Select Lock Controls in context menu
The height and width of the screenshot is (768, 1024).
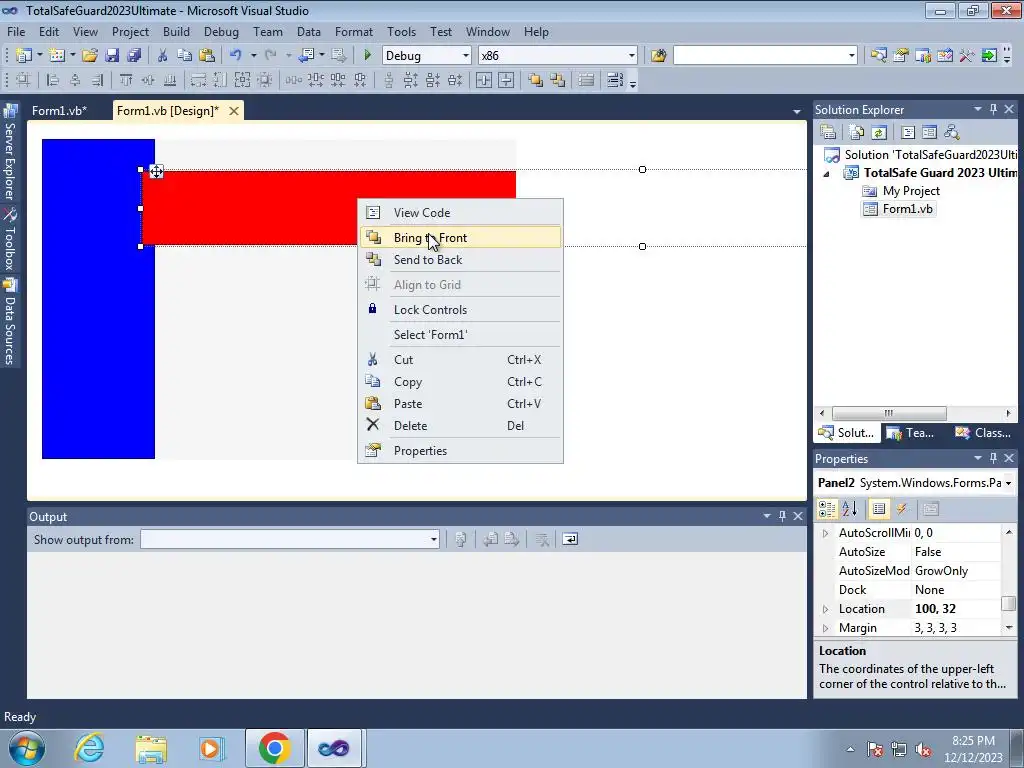pos(460,310)
